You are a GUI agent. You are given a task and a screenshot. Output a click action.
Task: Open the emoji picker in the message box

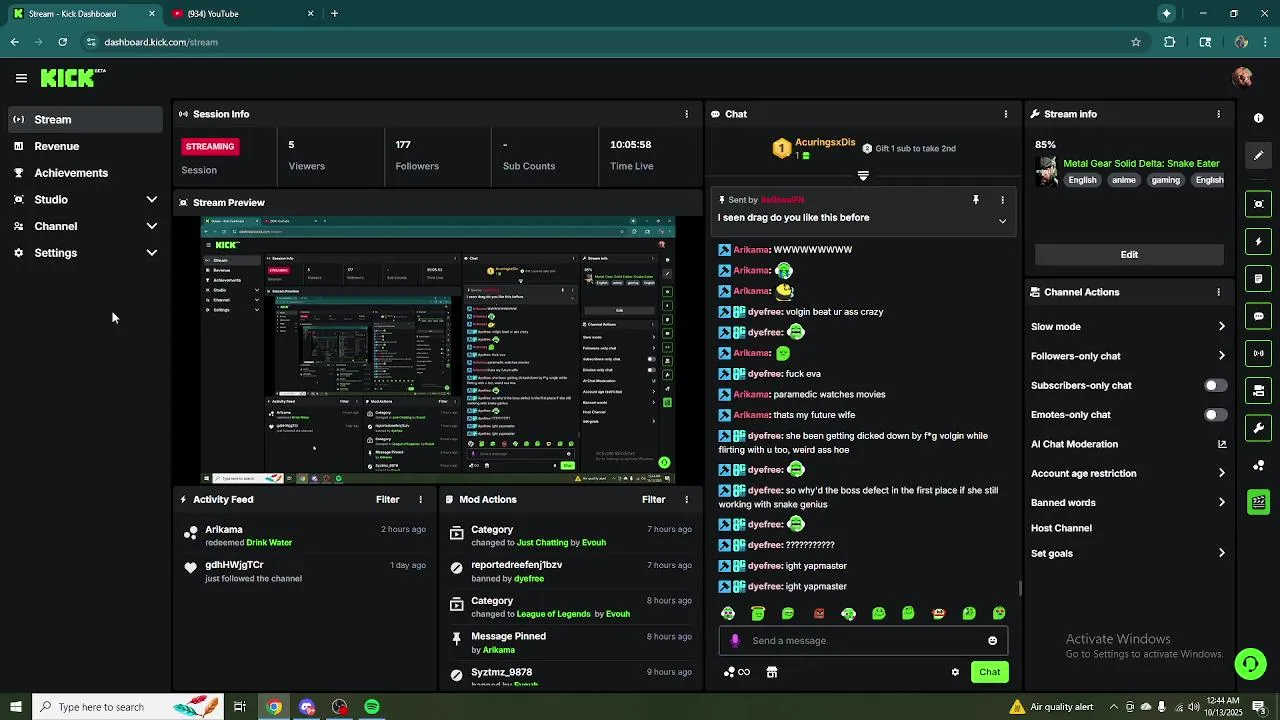992,641
